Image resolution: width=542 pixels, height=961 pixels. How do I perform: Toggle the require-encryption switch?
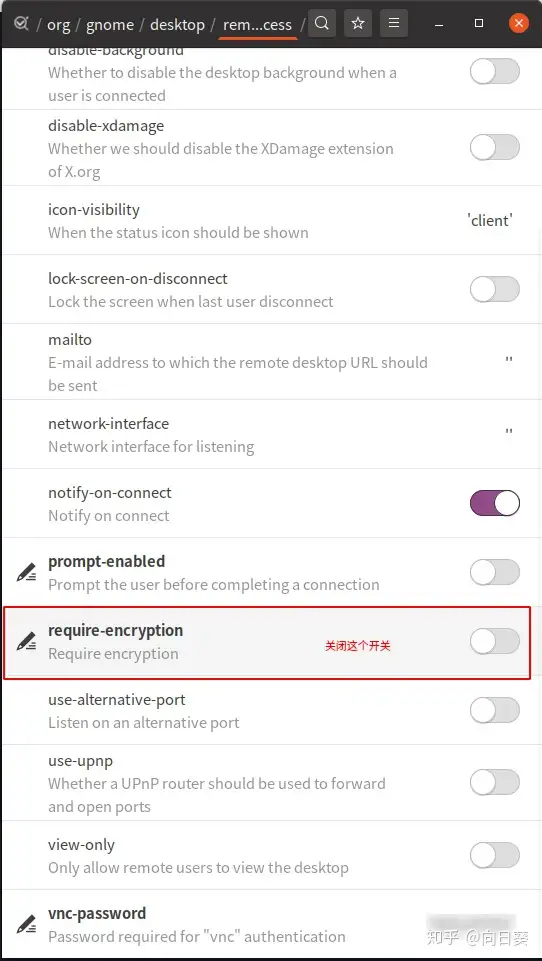click(x=495, y=641)
